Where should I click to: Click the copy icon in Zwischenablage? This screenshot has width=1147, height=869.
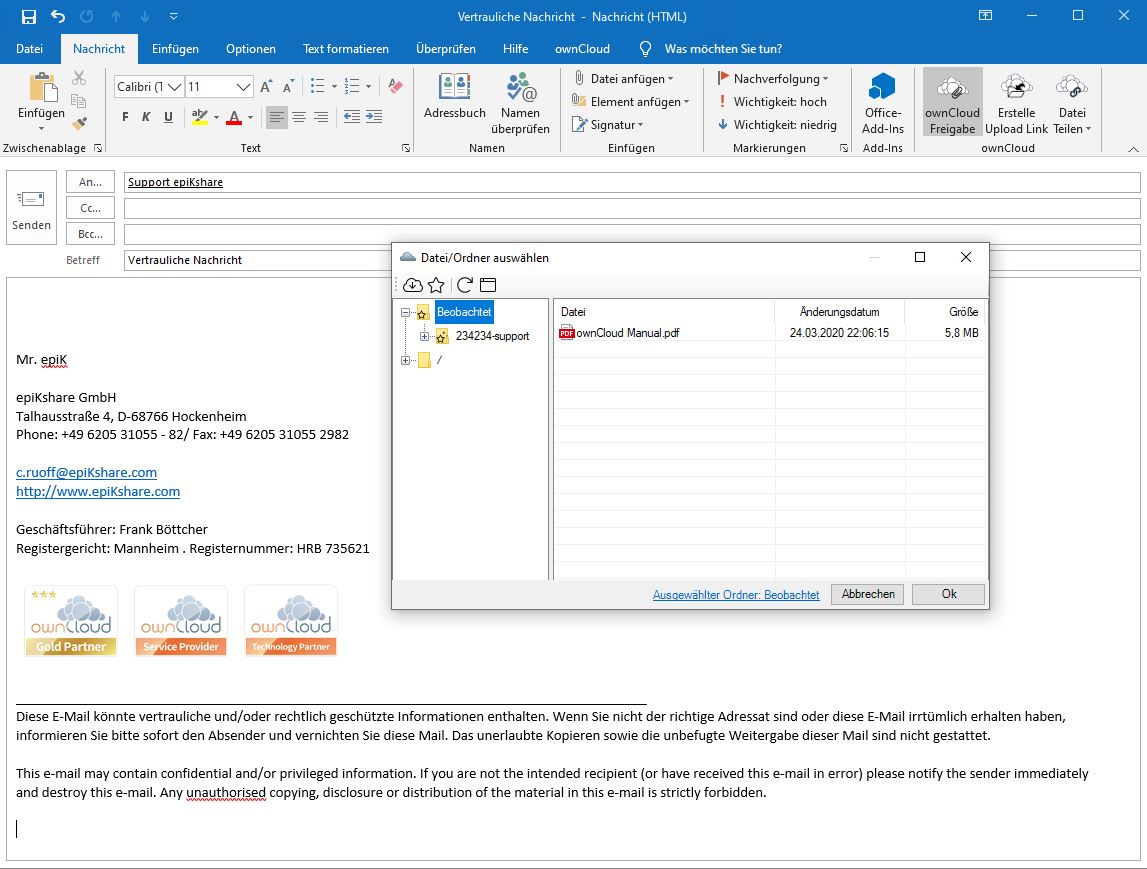coord(79,101)
